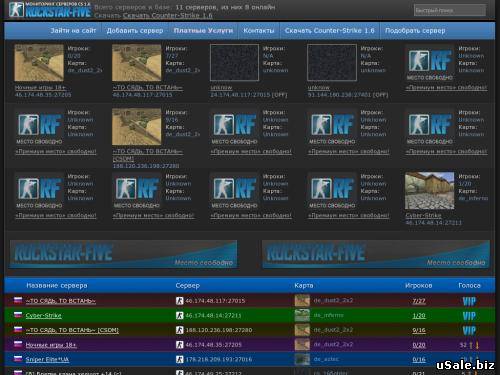Open the Добавить сервер menu item
This screenshot has height=375, width=500.
tap(135, 31)
